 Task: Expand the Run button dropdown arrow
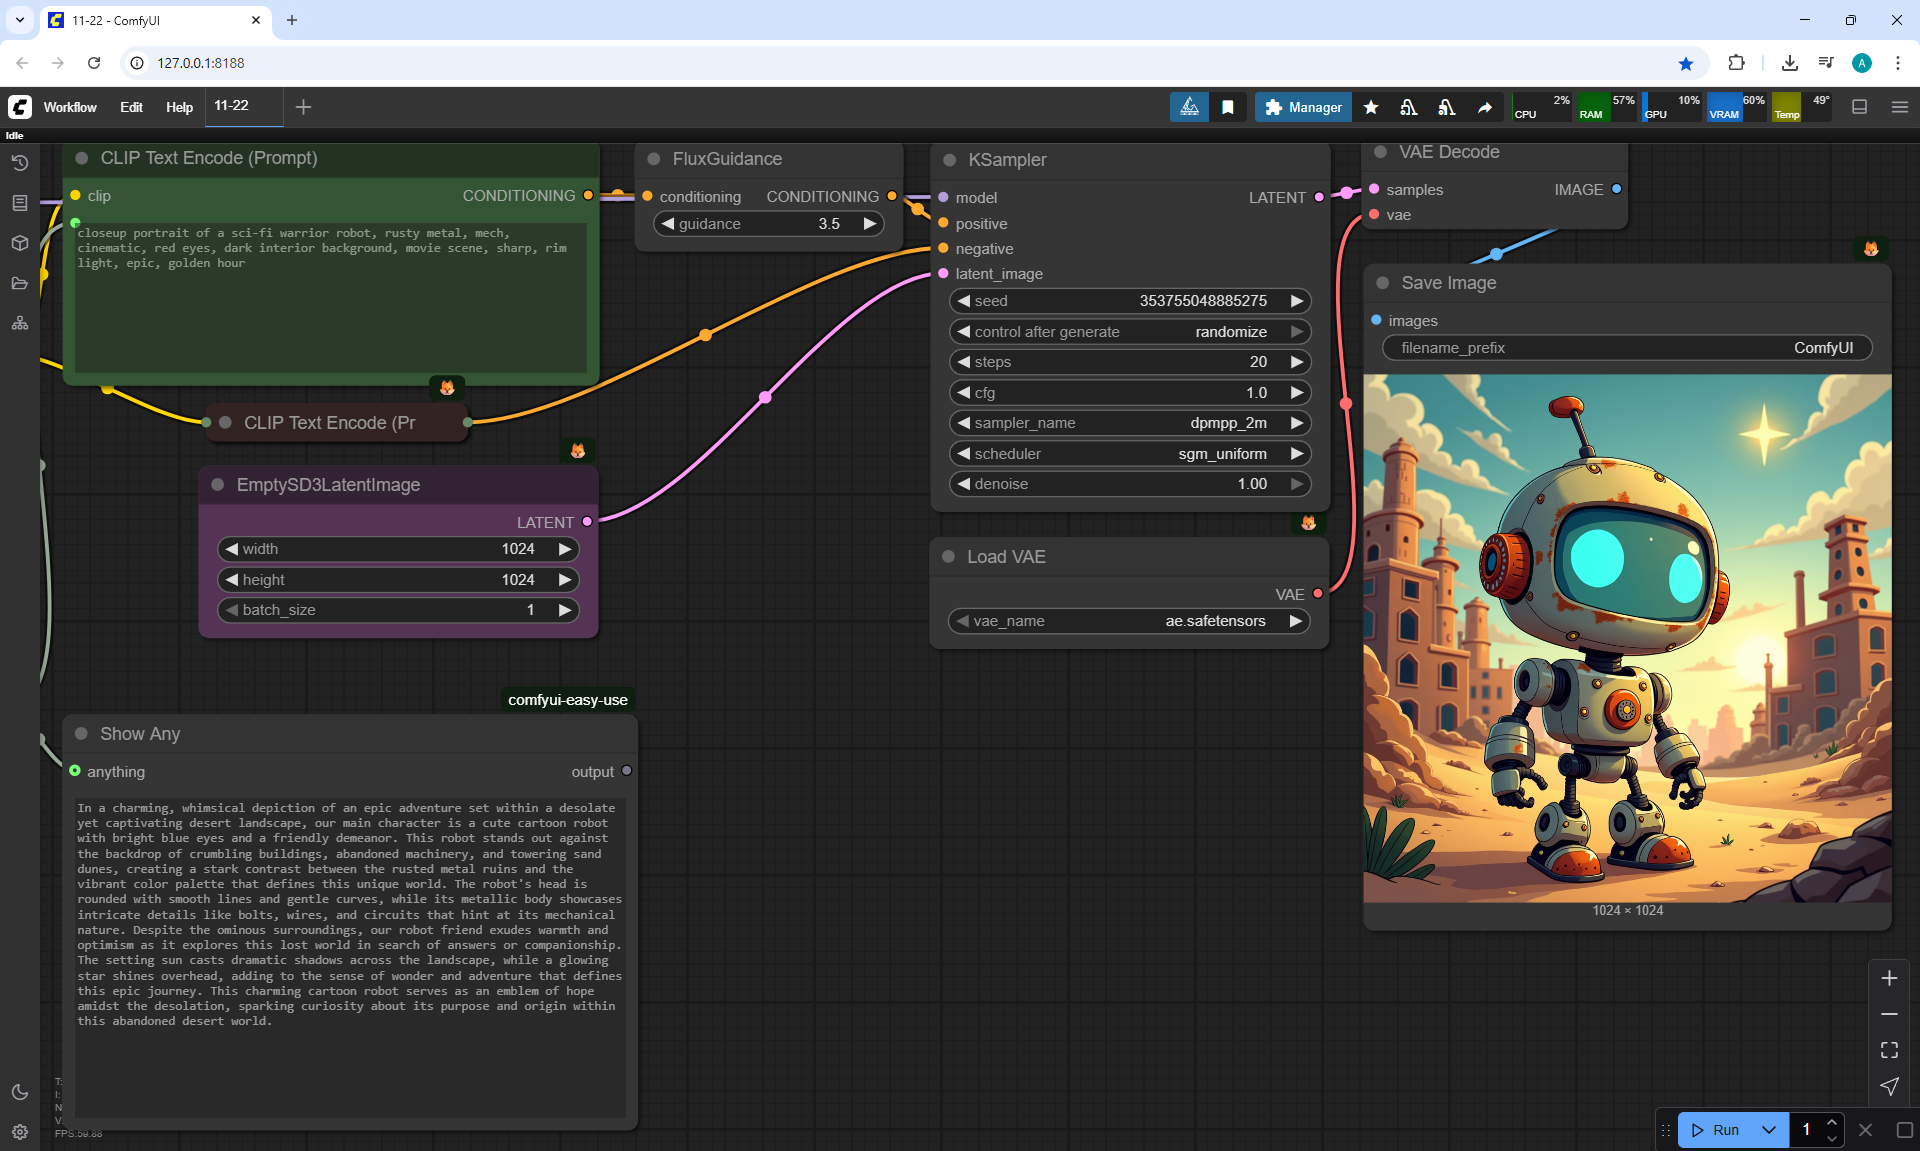[x=1768, y=1130]
